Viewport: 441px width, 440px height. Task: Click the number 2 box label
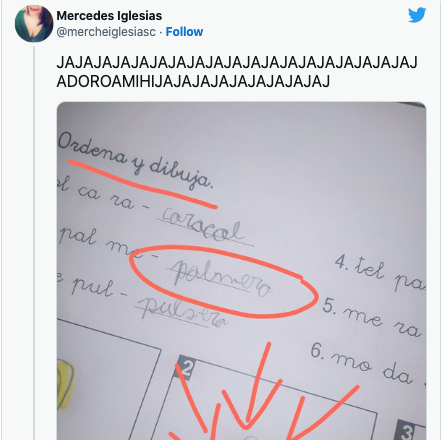point(186,368)
